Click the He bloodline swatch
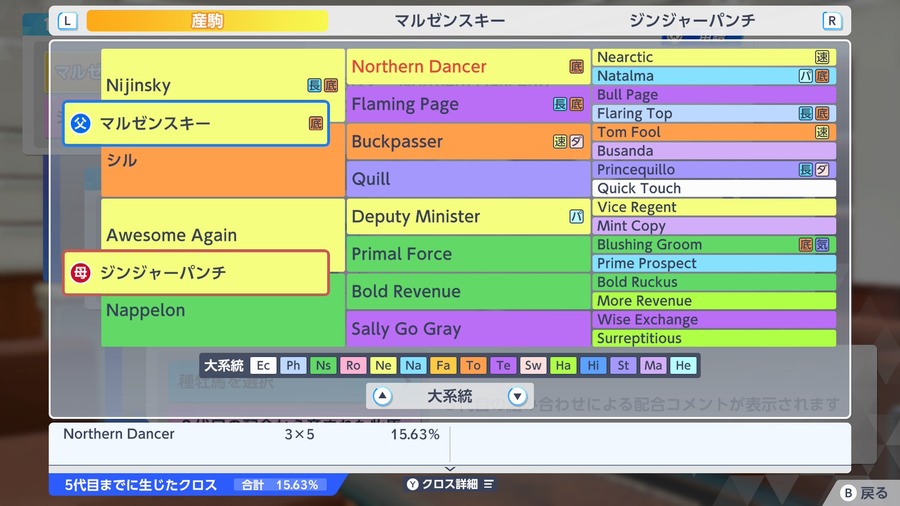 click(683, 365)
